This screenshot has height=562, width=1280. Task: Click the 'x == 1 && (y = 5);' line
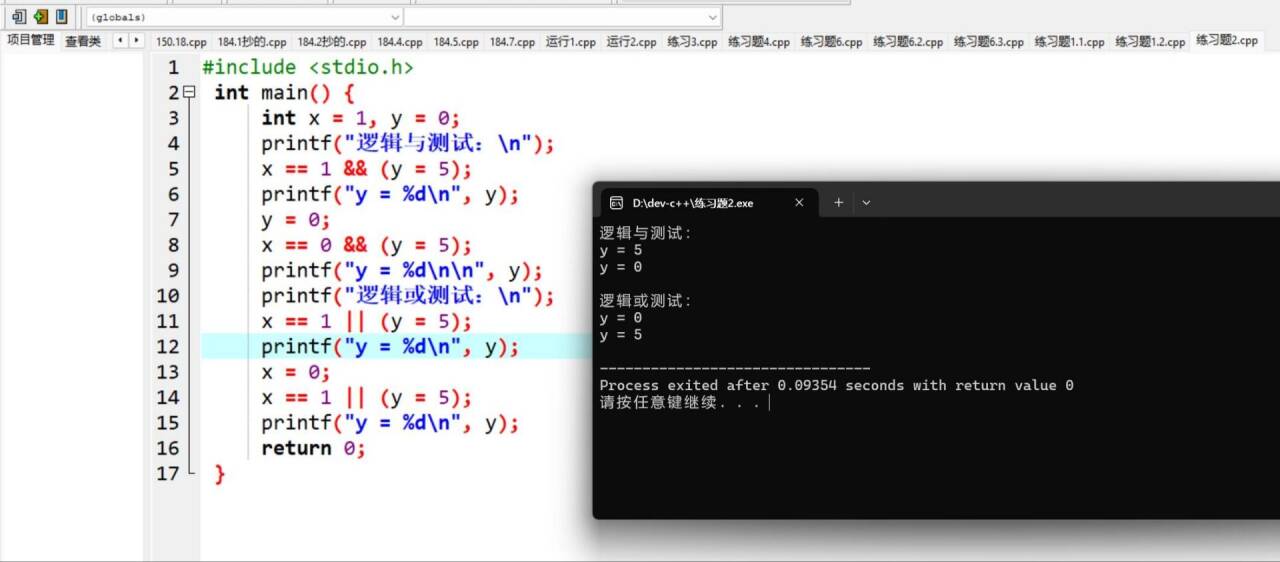point(366,169)
